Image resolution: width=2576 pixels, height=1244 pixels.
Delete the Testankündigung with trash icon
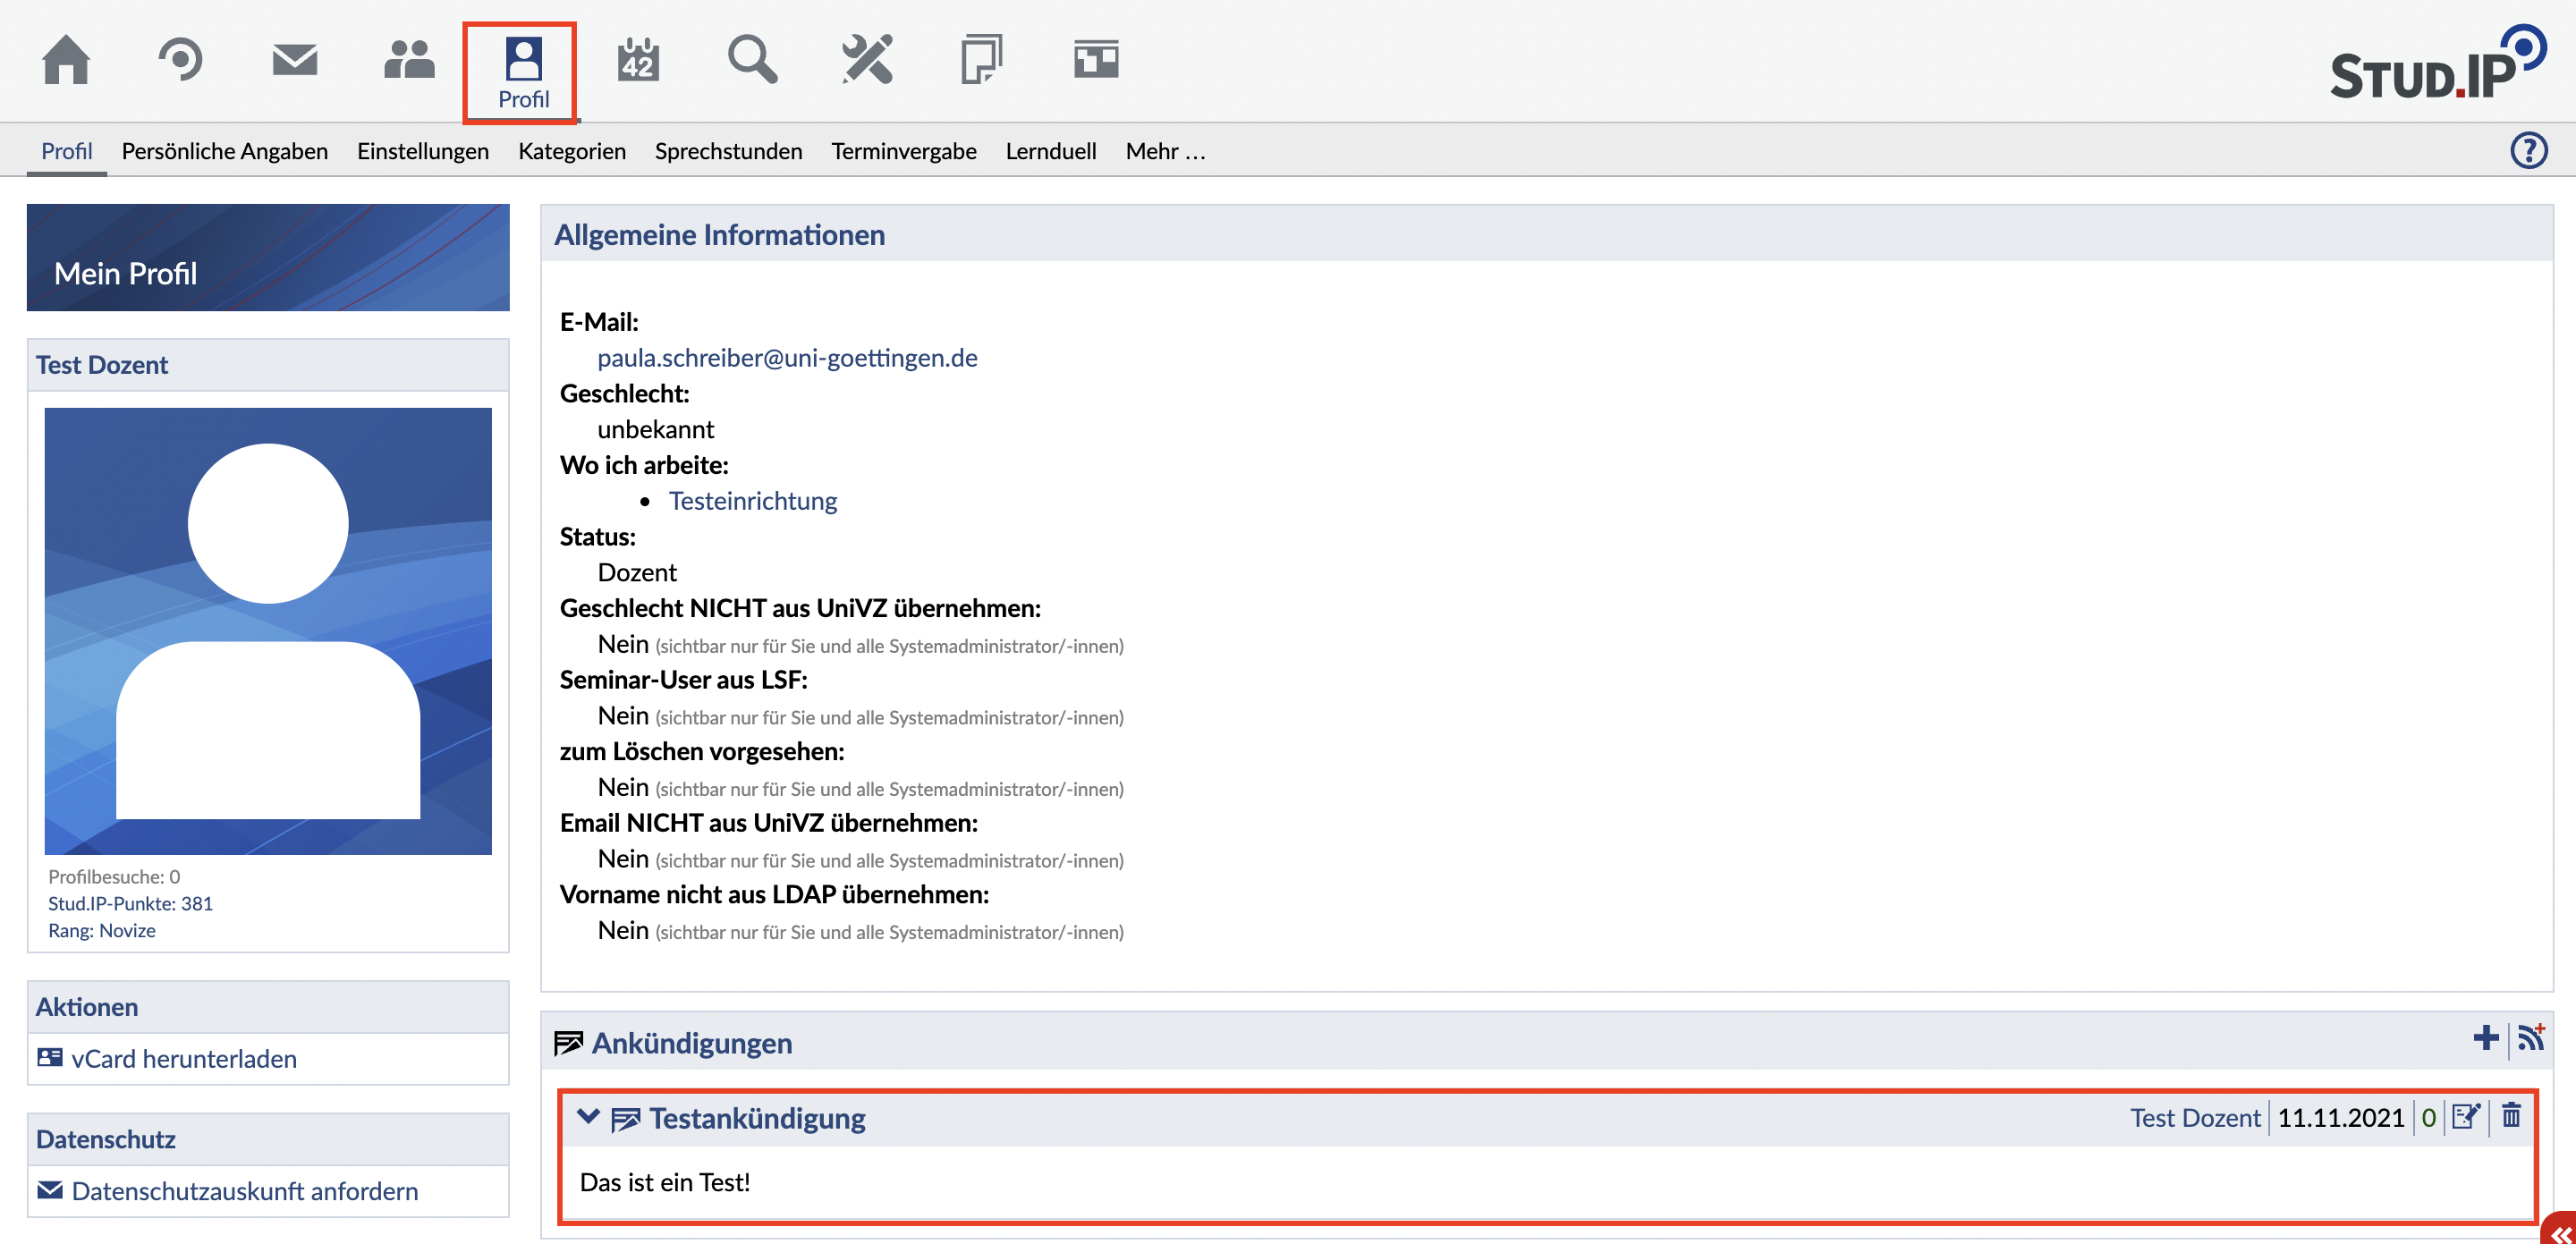coord(2511,1115)
